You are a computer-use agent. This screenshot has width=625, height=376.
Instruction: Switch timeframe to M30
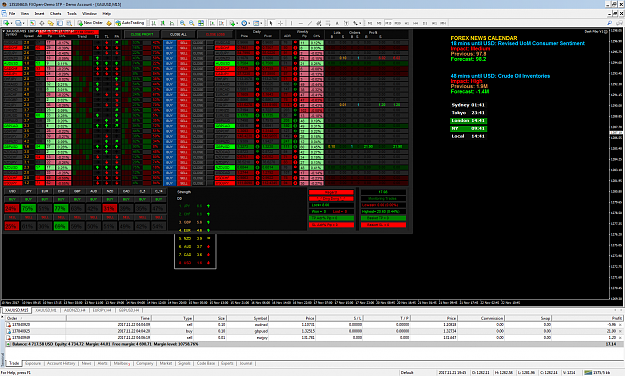[398, 23]
